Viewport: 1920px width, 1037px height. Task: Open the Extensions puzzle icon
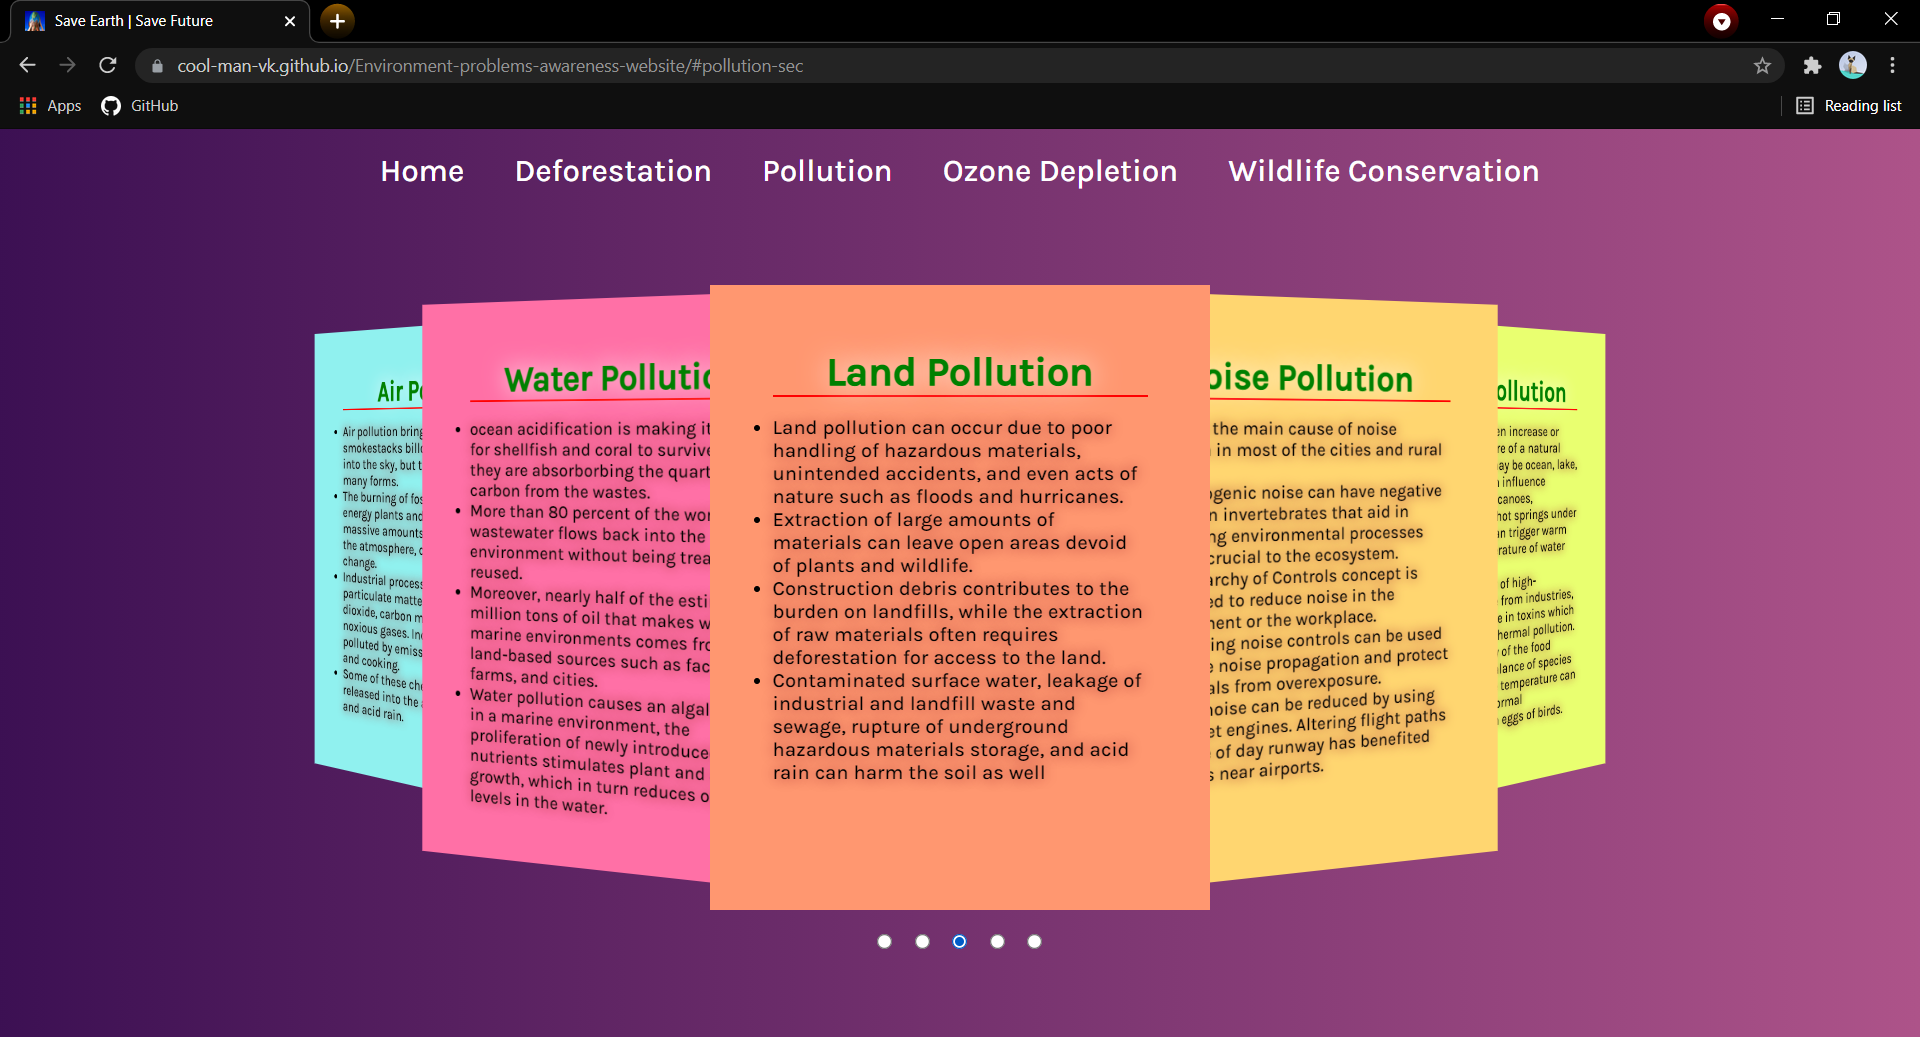pyautogui.click(x=1812, y=66)
